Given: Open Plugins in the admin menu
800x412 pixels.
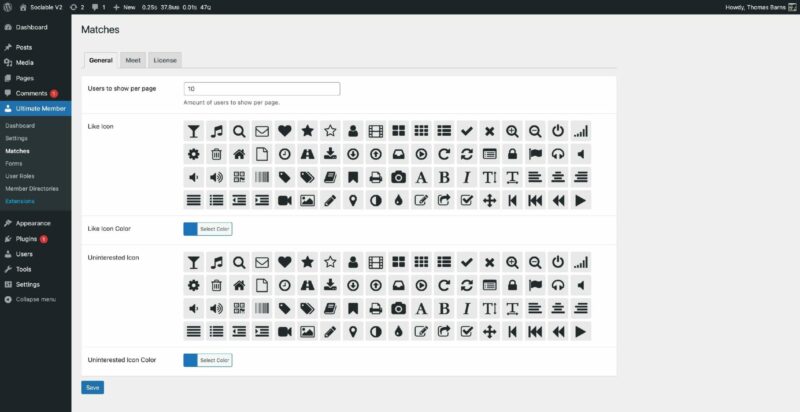Looking at the screenshot, I should point(36,239).
